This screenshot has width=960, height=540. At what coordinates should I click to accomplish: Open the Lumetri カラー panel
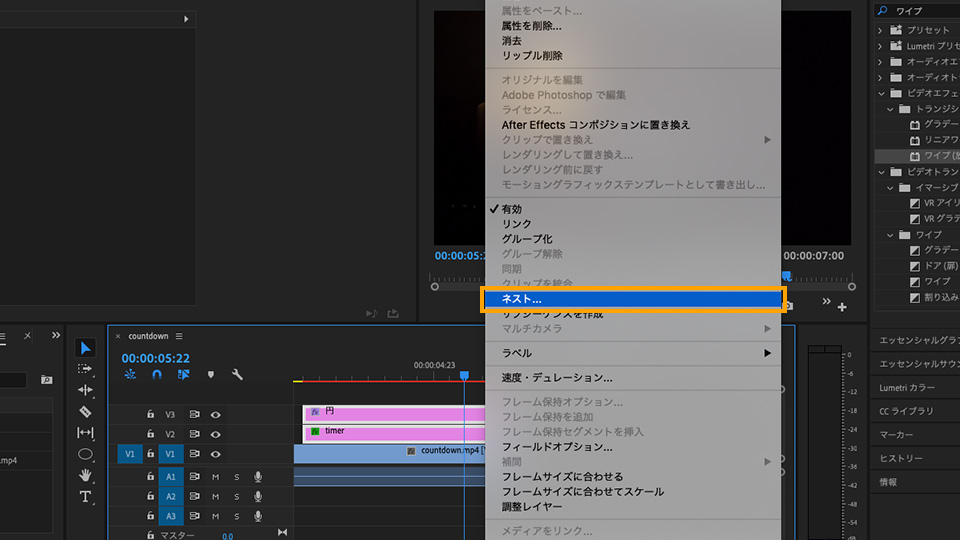coord(907,388)
